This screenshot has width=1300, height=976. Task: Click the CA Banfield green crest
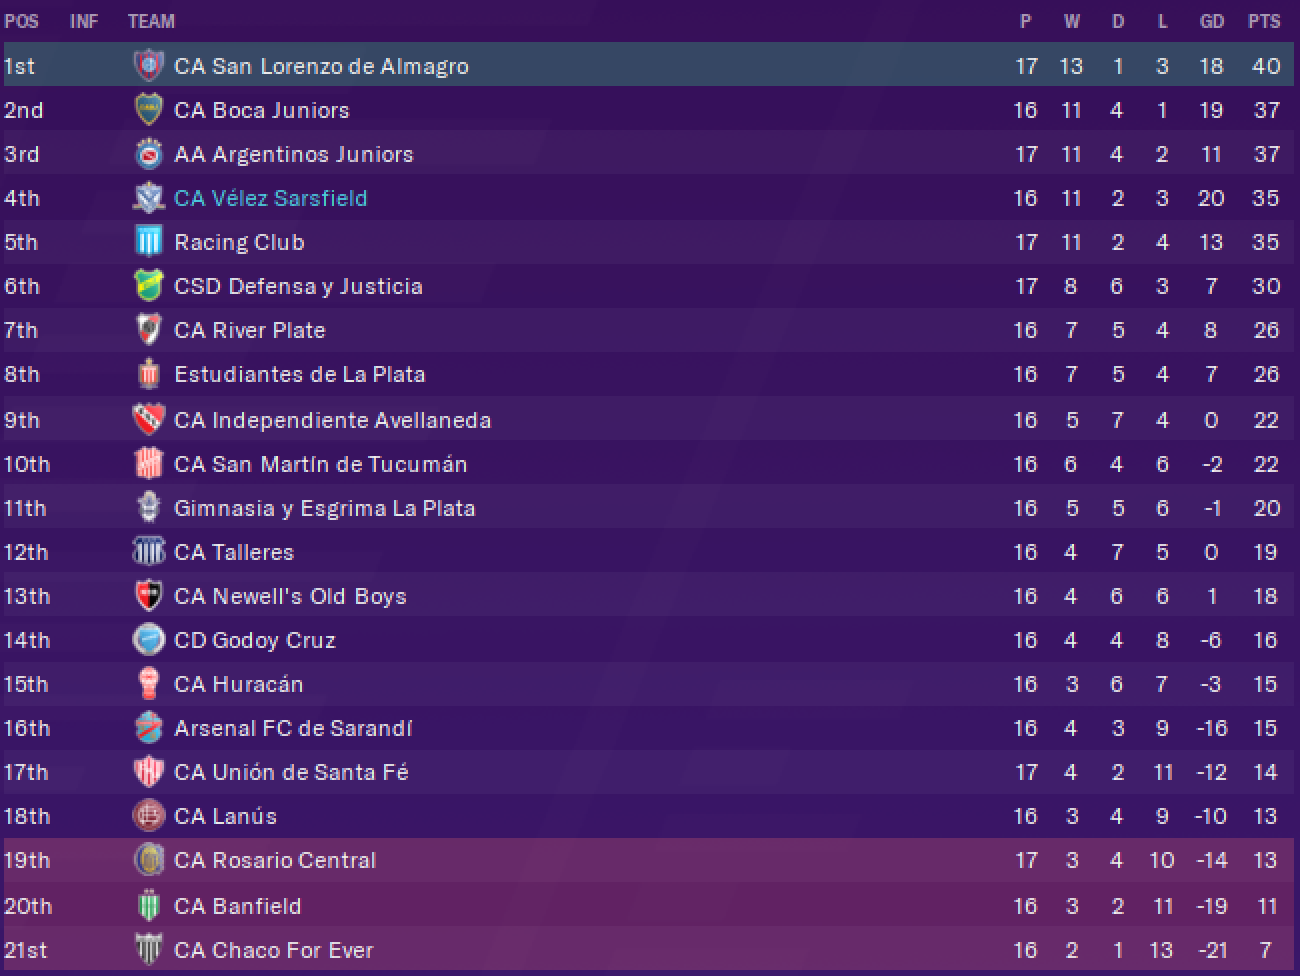(x=148, y=906)
